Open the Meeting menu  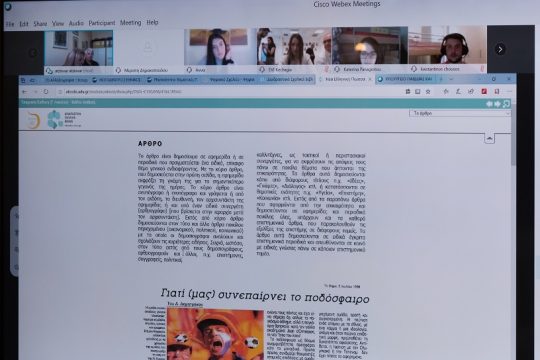point(131,23)
